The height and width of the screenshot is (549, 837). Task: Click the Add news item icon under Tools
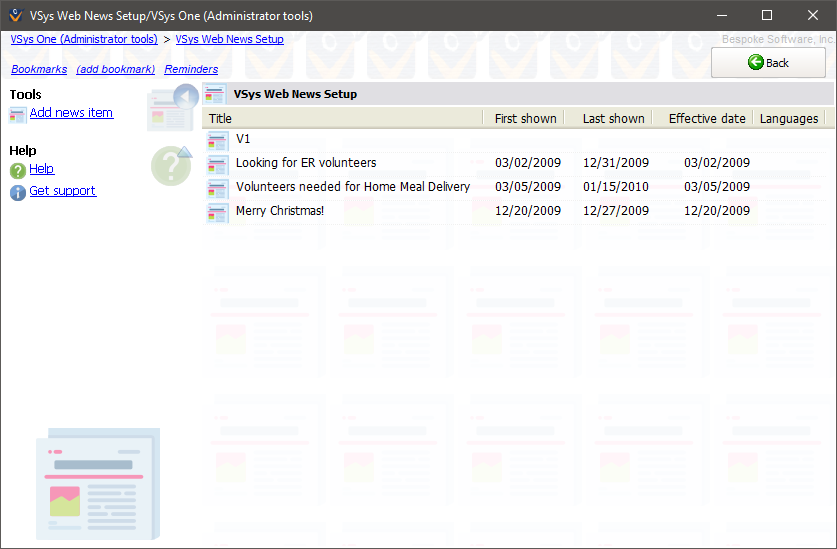point(18,114)
